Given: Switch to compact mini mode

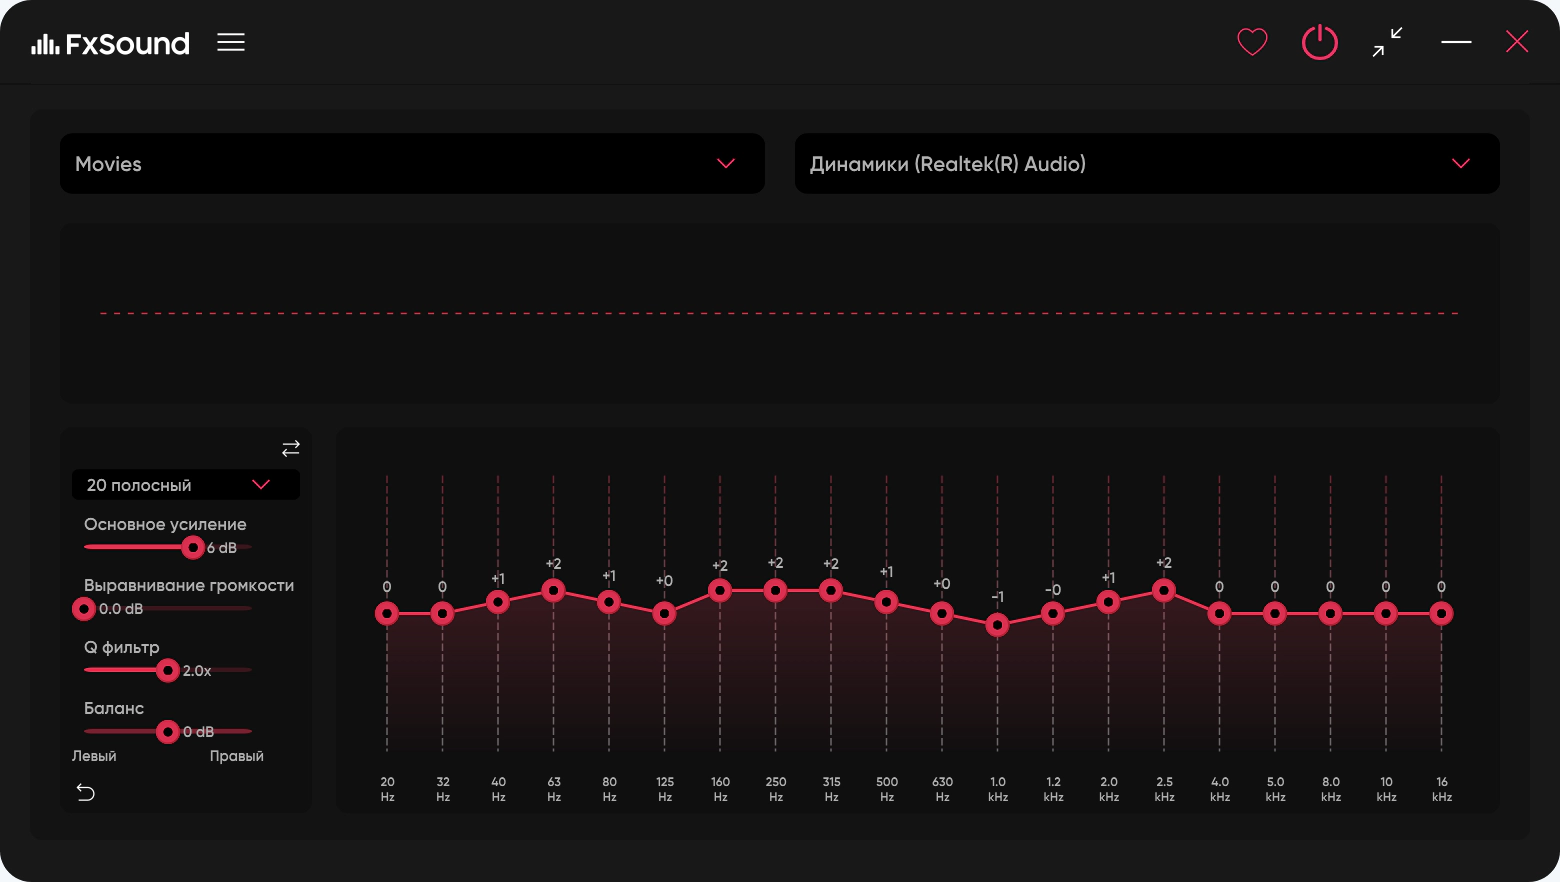Looking at the screenshot, I should coord(1387,42).
